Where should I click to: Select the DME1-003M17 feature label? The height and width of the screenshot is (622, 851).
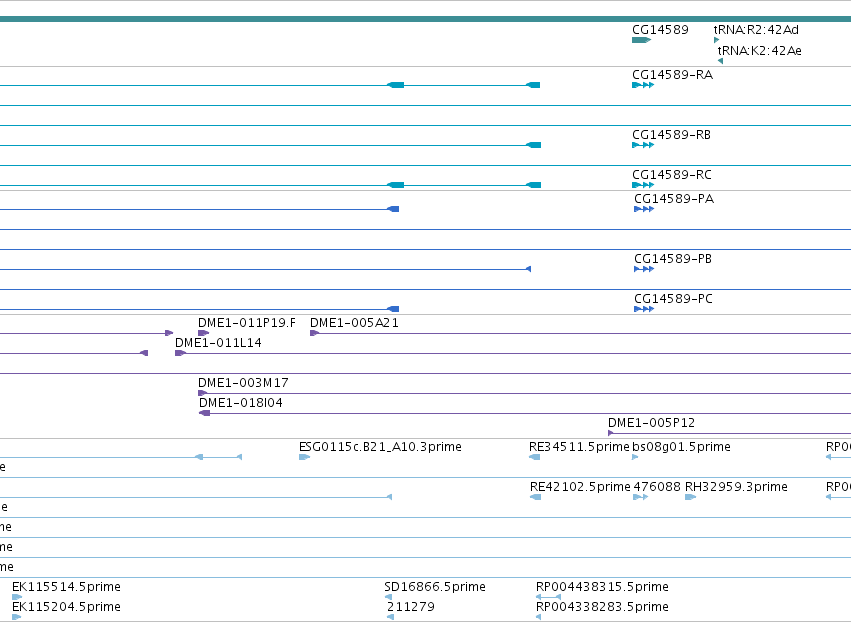click(243, 383)
